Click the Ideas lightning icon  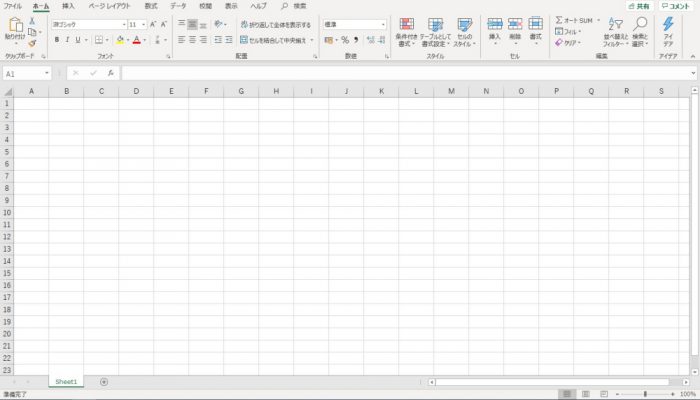[668, 24]
